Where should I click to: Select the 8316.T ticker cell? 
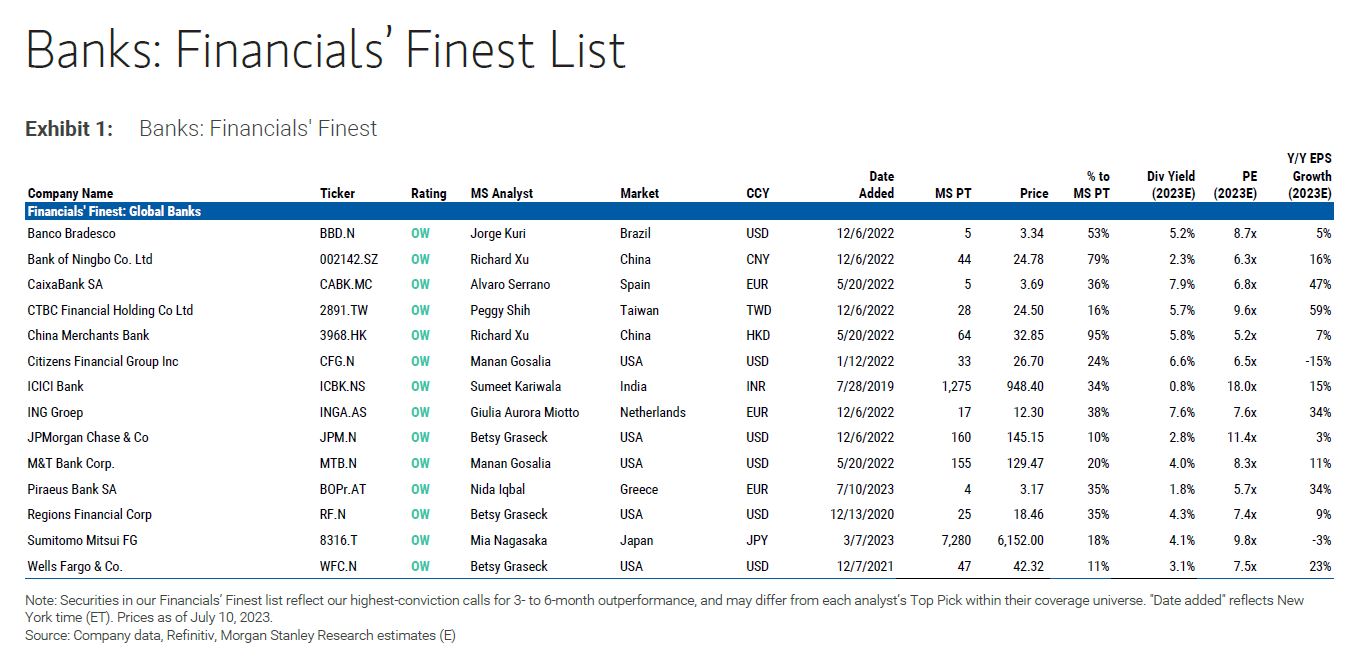coord(336,541)
